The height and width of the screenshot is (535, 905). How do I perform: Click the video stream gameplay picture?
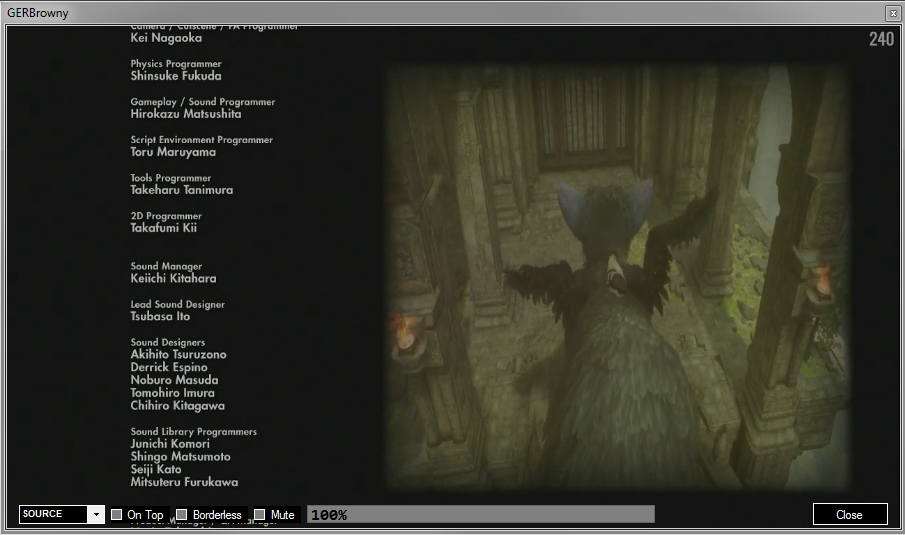click(619, 277)
